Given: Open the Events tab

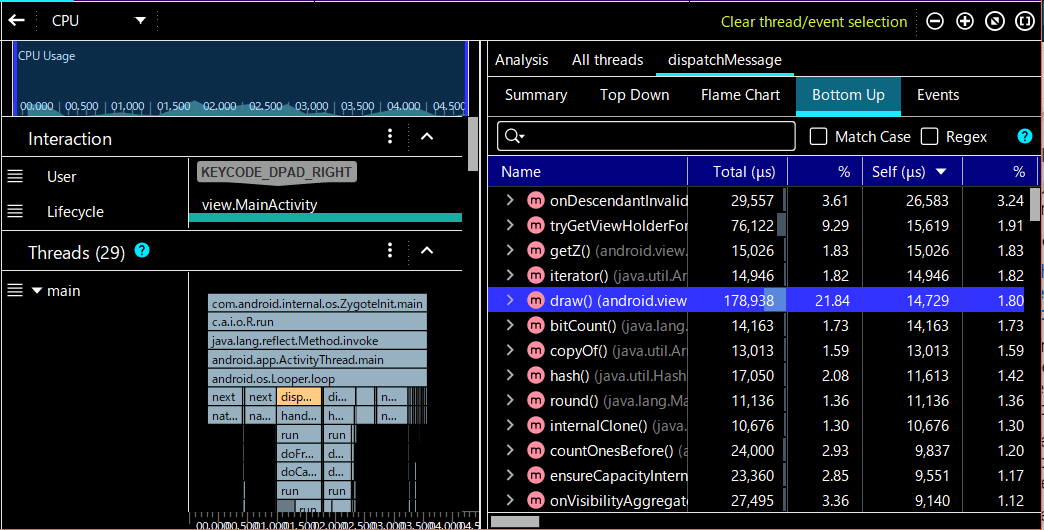Looking at the screenshot, I should 937,95.
